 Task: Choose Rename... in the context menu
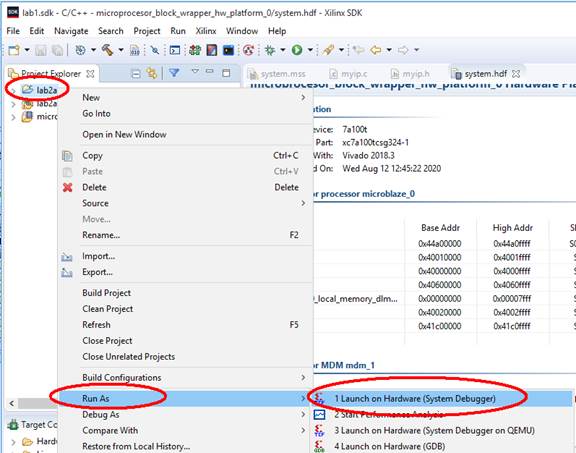point(185,235)
